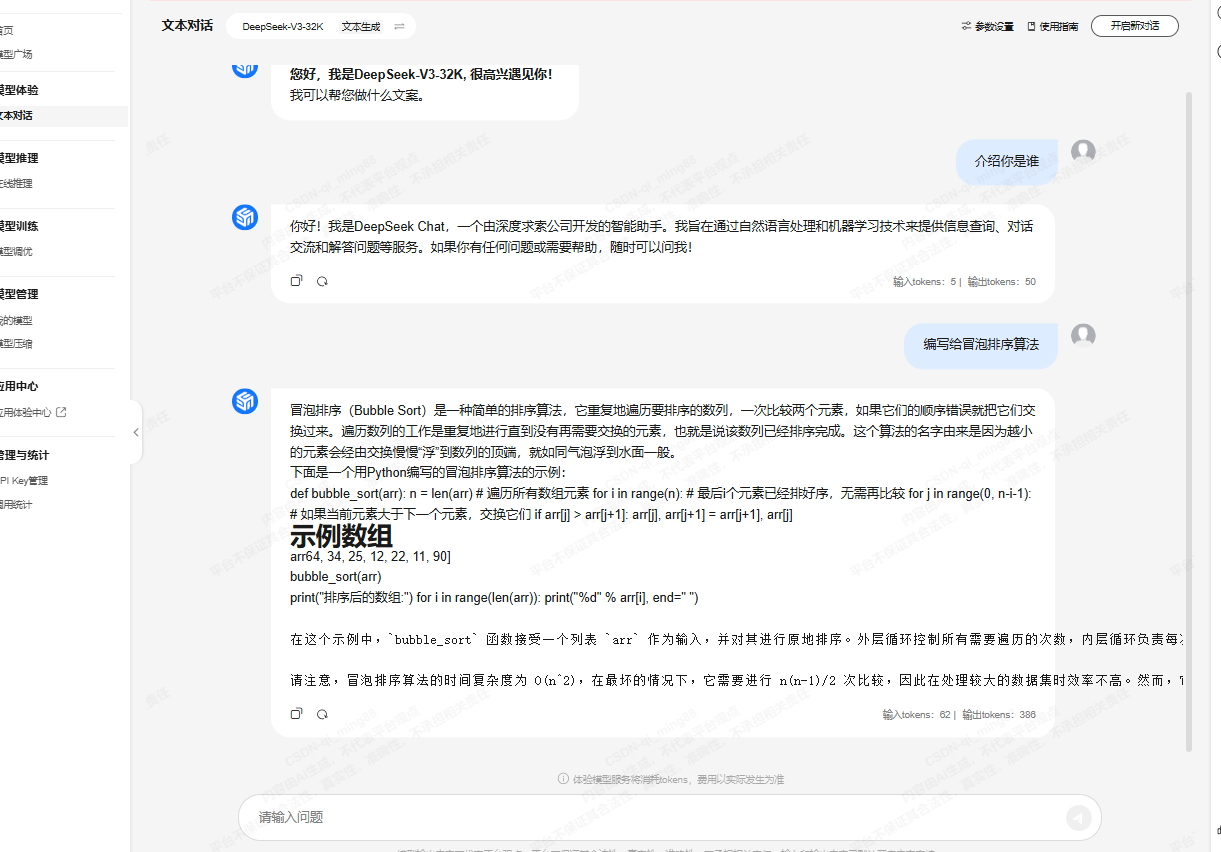Start a new chat with 开启新对话
1221x852 pixels.
coord(1135,26)
